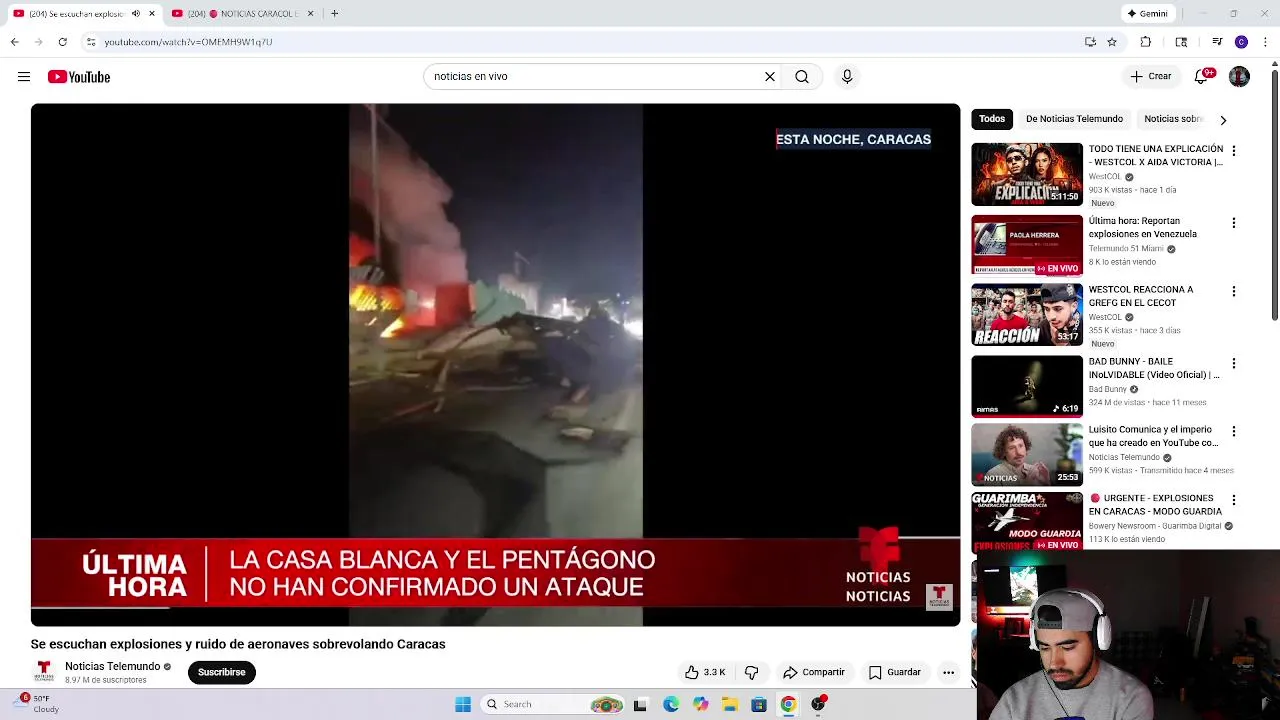Open the YouTube guide hamburger menu
This screenshot has width=1280, height=720.
[x=24, y=76]
